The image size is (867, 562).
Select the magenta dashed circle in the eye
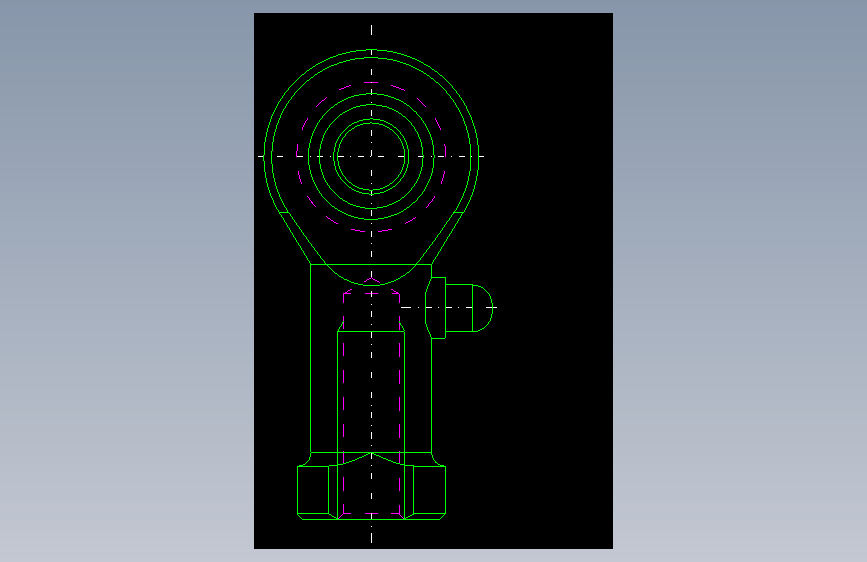point(372,157)
